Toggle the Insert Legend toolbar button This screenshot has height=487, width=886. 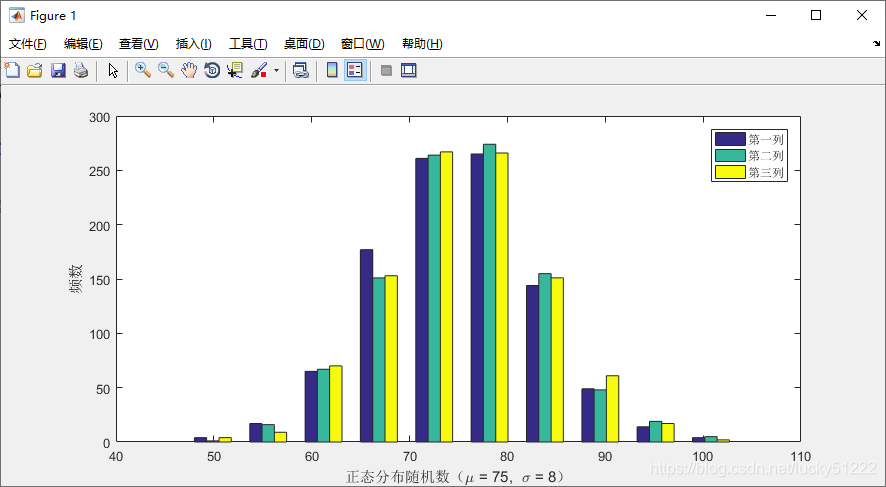(x=355, y=70)
